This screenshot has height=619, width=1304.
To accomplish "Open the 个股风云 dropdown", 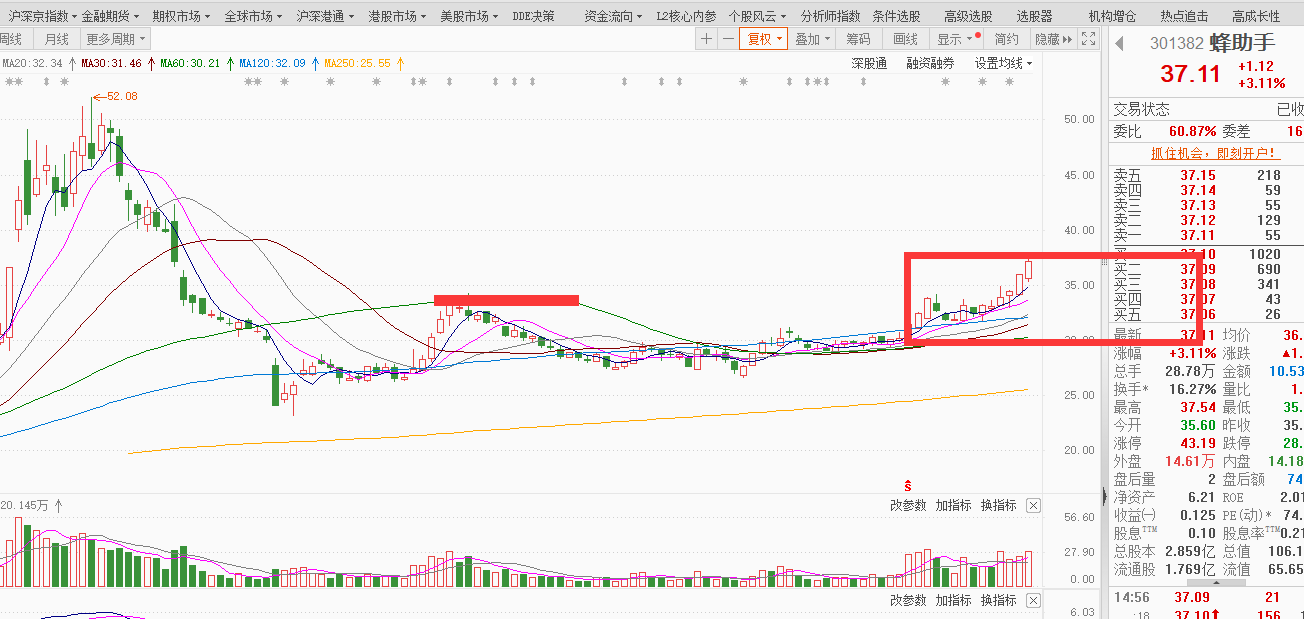I will (x=757, y=16).
